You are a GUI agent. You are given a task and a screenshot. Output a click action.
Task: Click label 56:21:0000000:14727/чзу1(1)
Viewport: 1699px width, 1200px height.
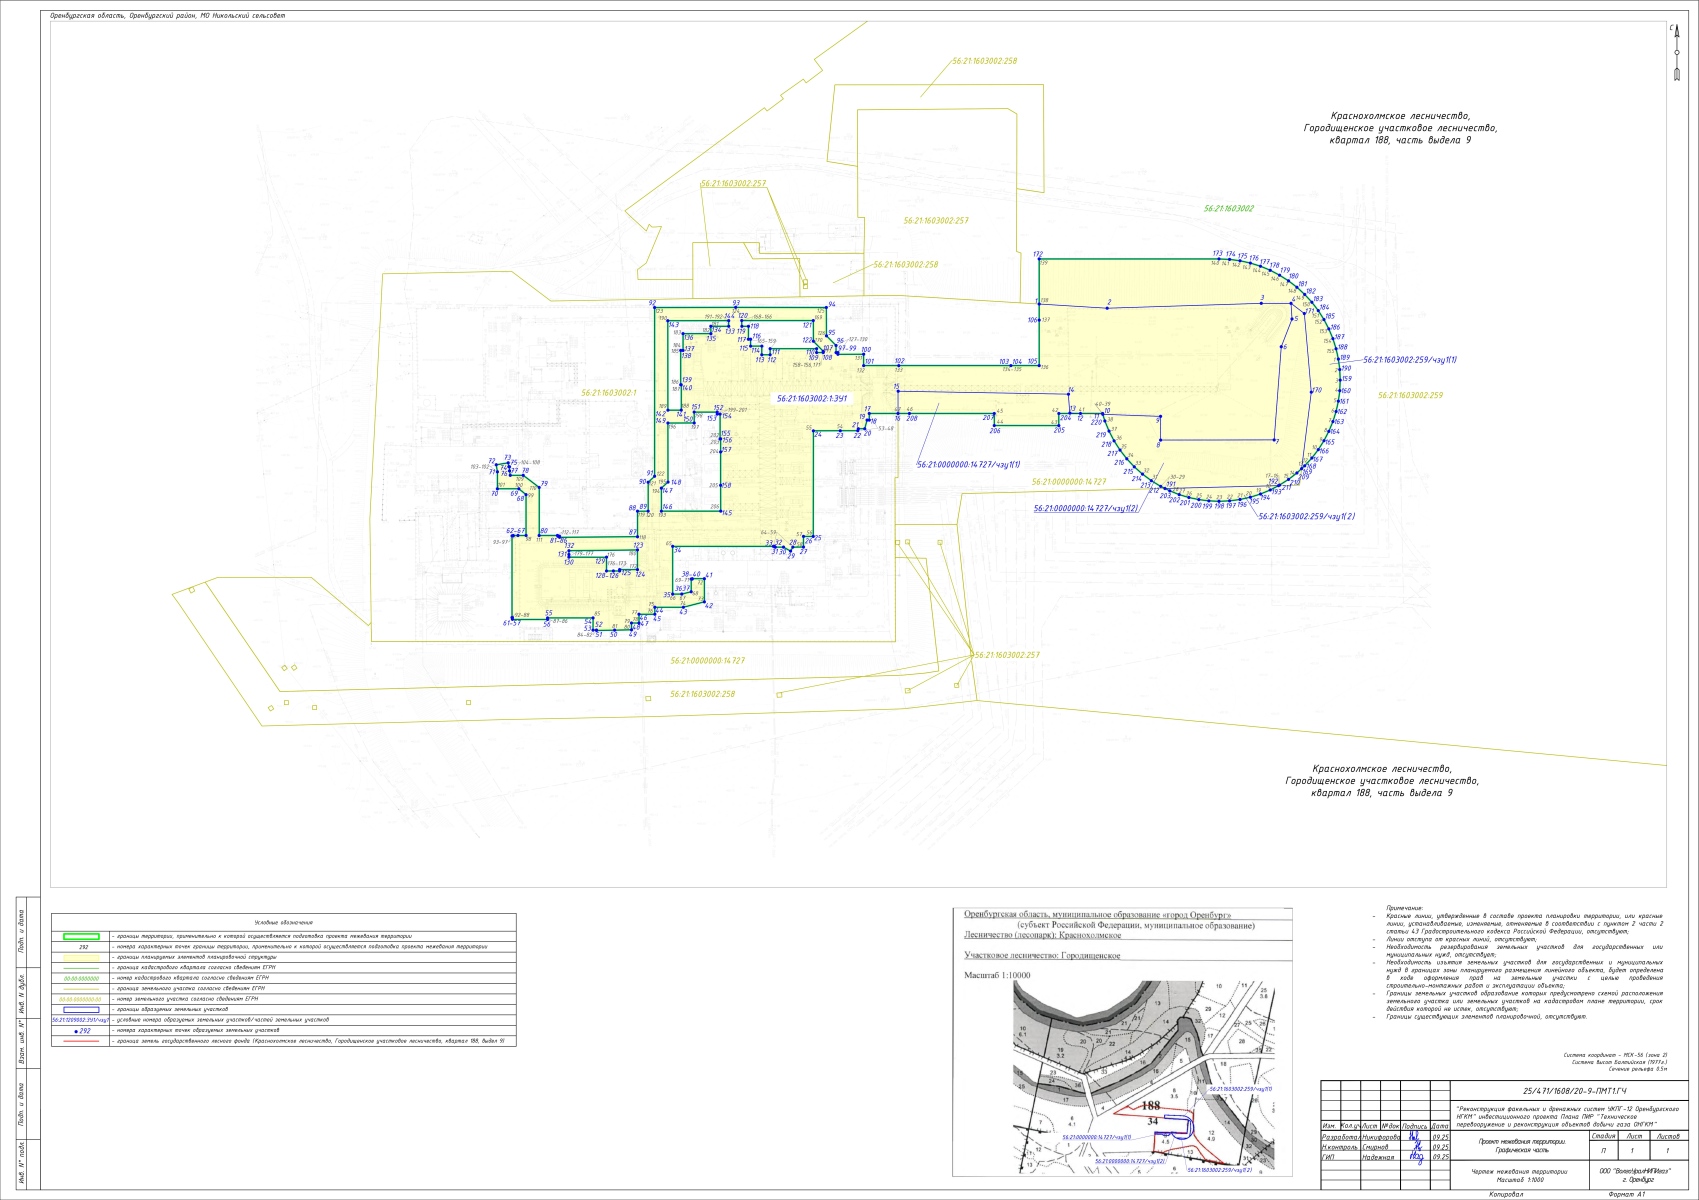click(968, 464)
